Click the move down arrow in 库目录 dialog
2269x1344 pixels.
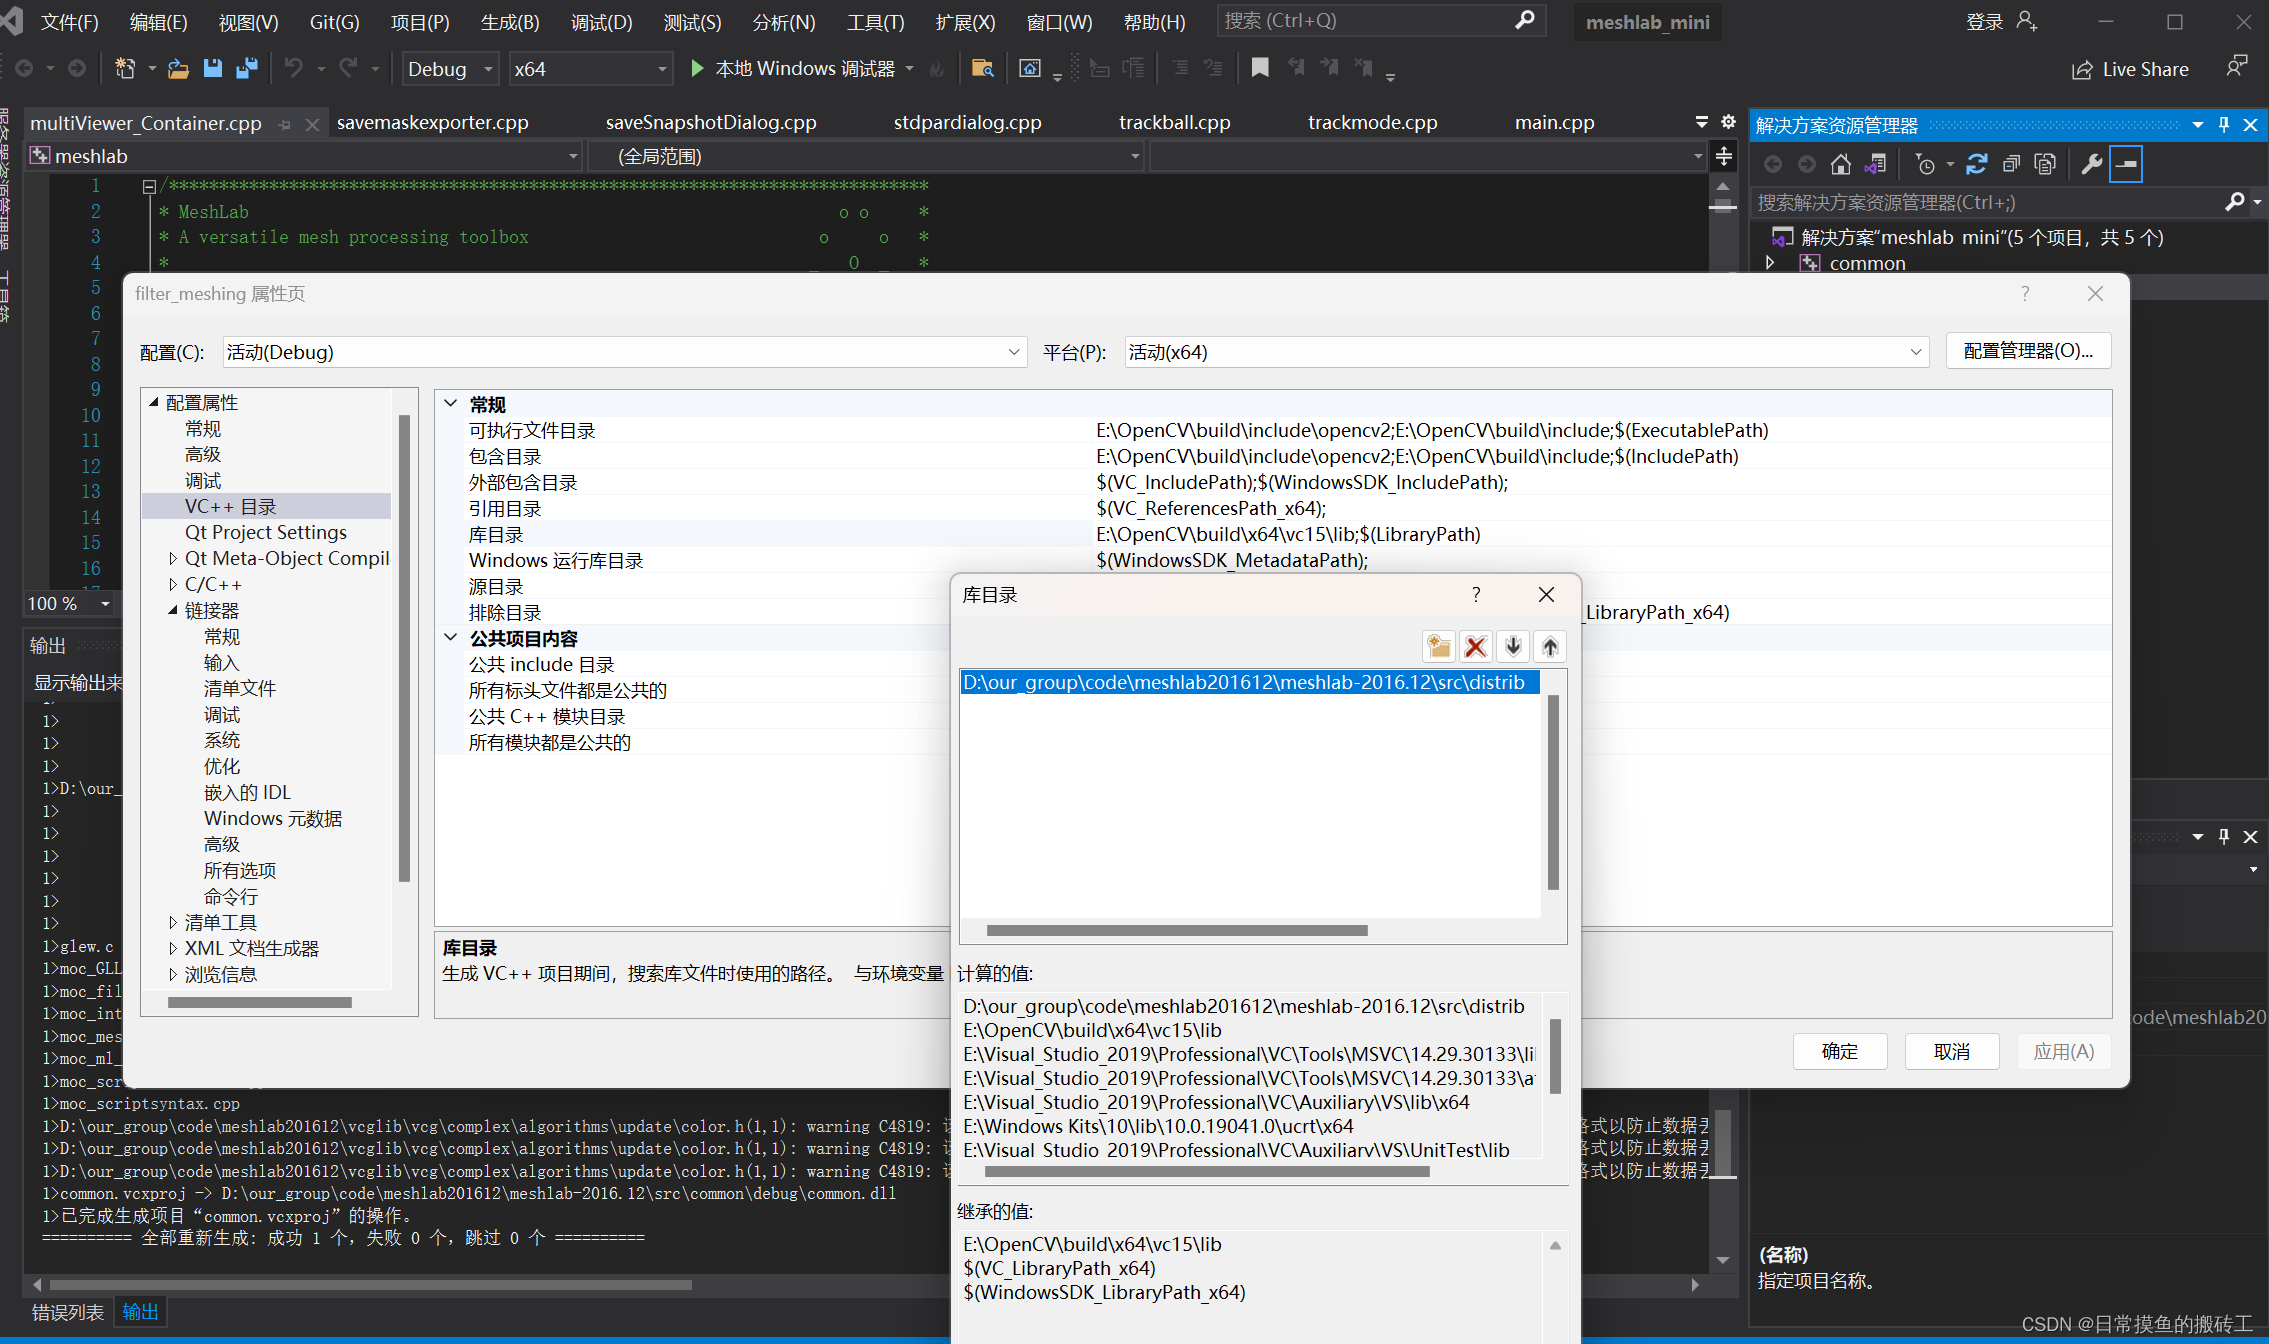(x=1512, y=646)
